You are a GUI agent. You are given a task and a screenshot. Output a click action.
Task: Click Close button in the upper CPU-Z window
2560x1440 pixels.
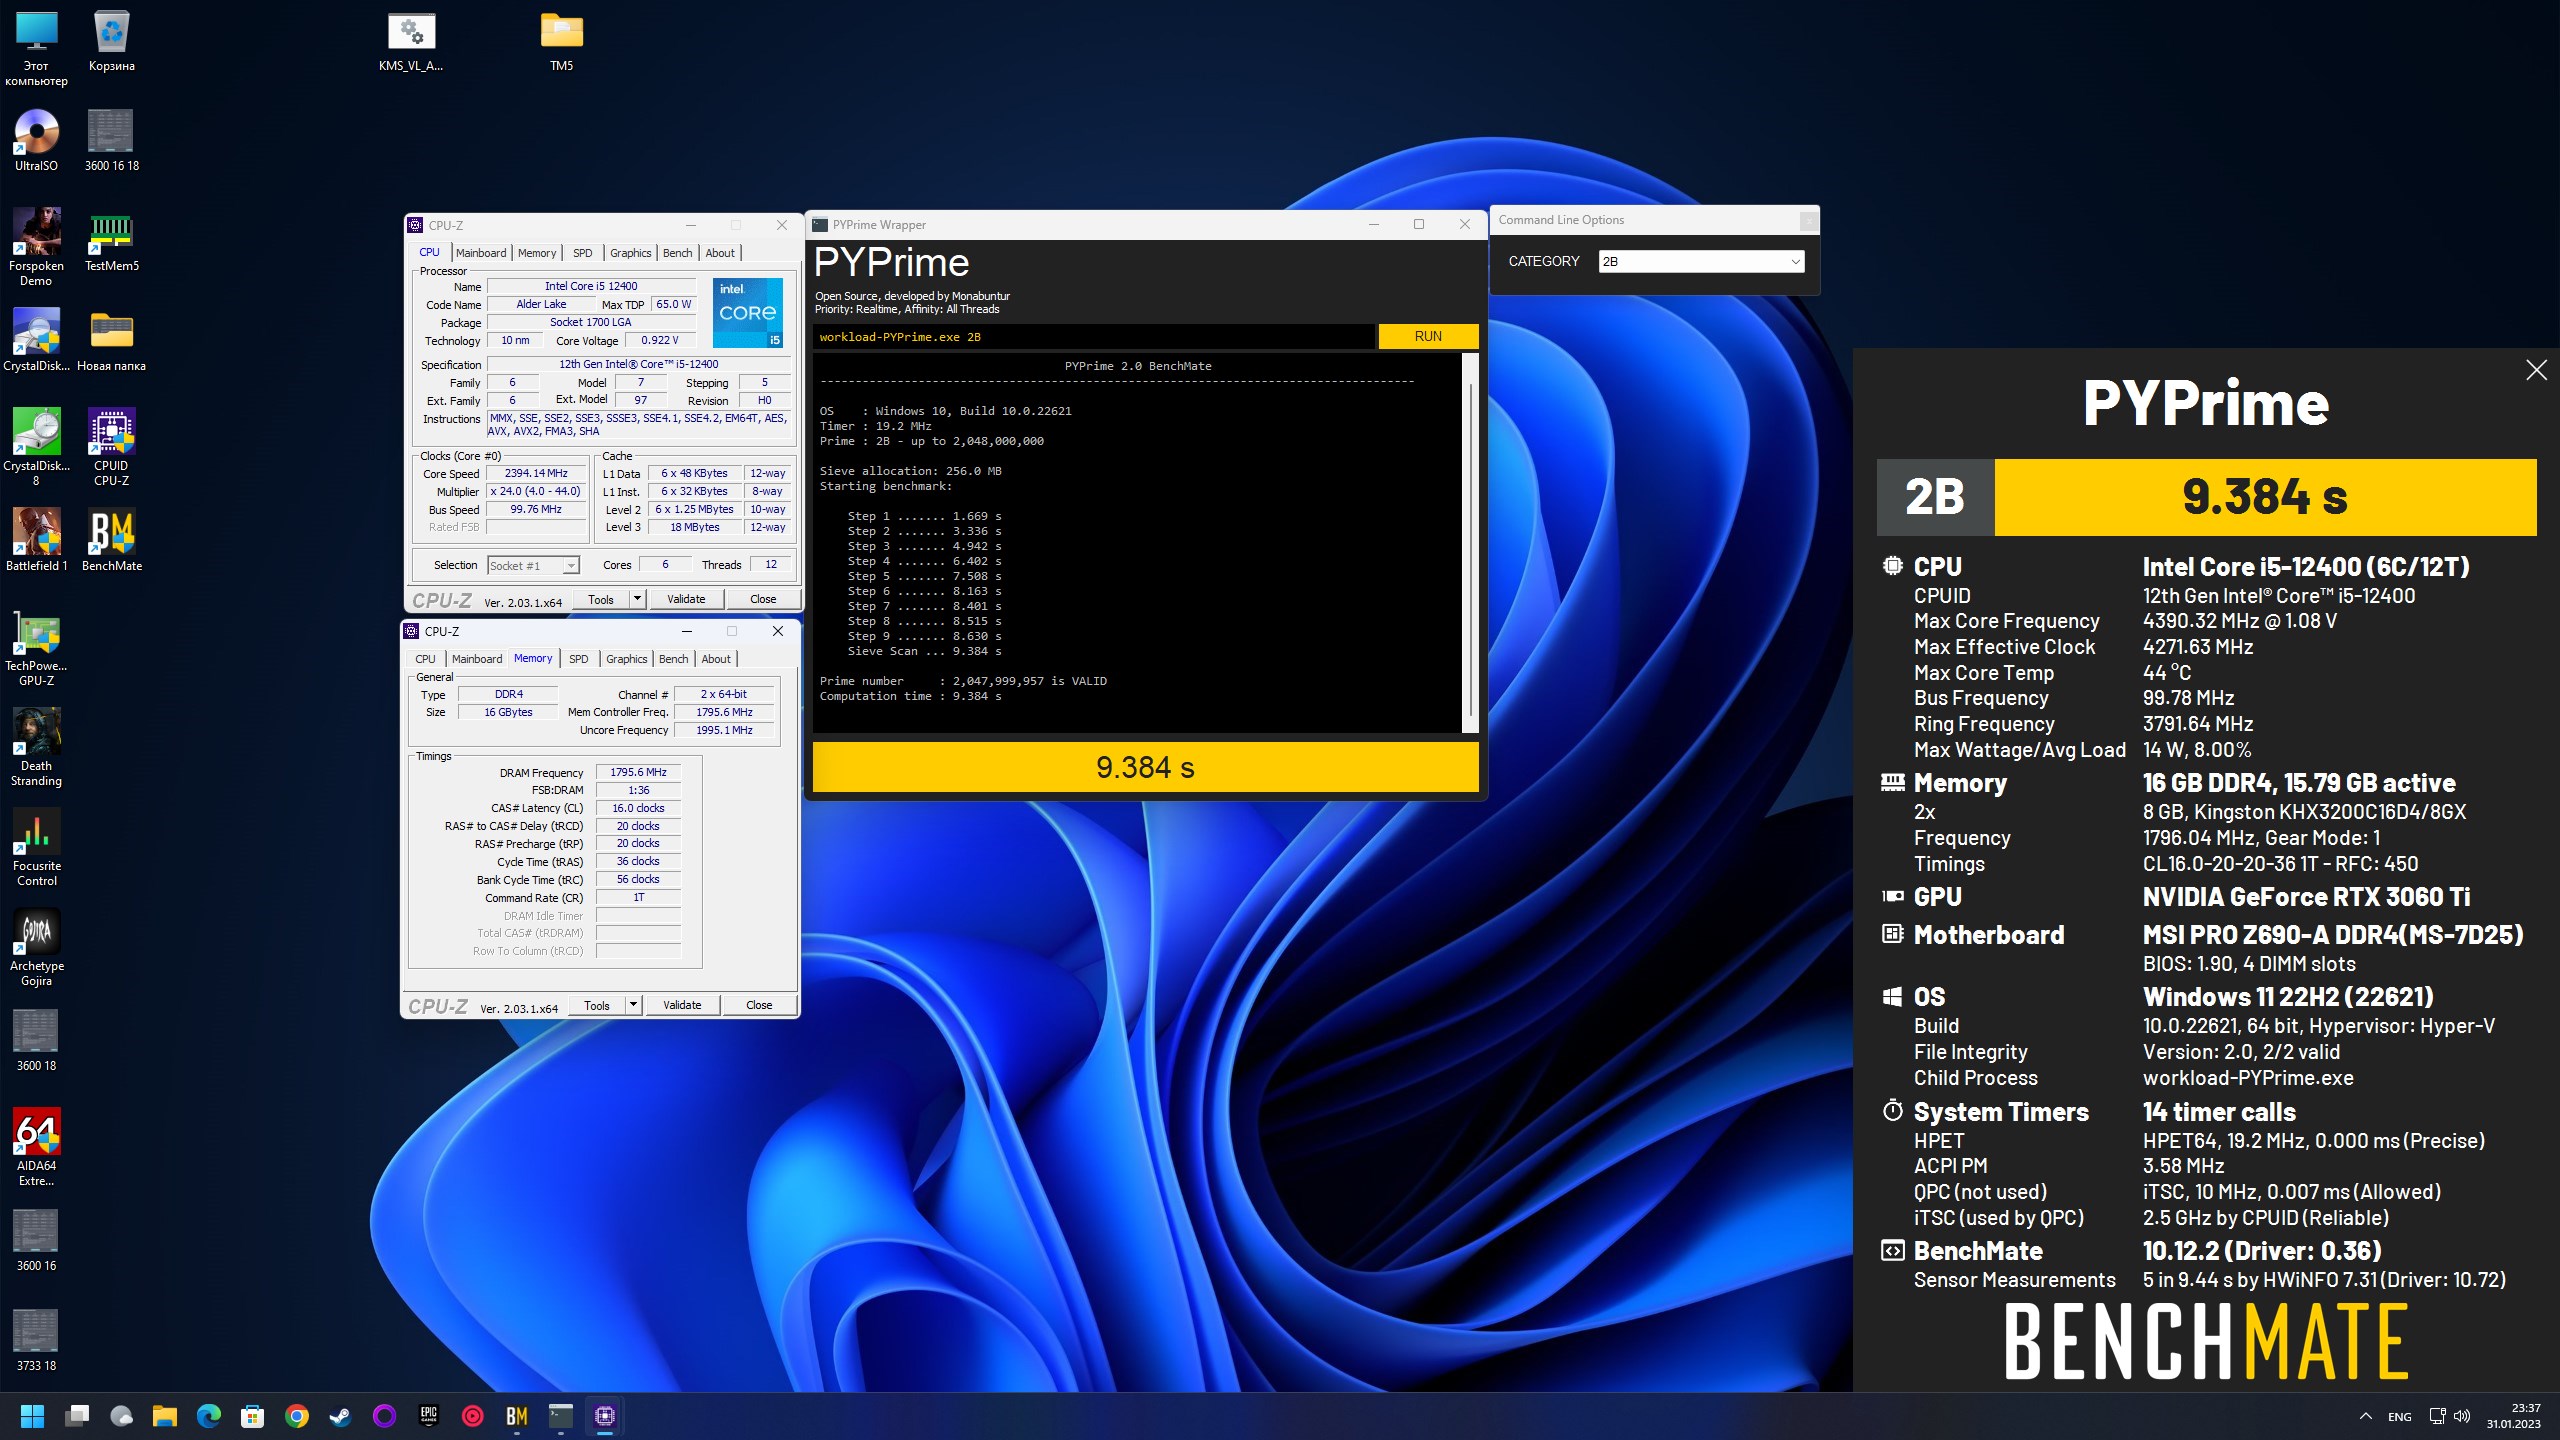(x=763, y=599)
